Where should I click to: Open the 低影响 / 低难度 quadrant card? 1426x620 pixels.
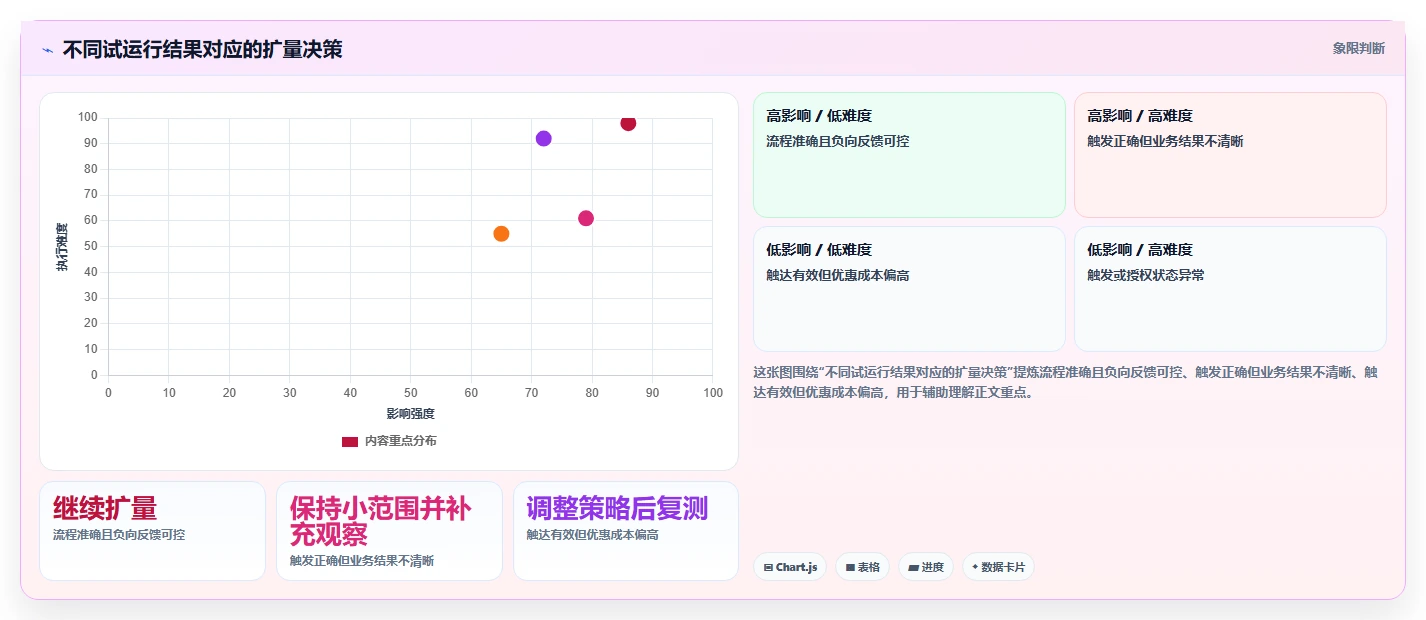(909, 289)
